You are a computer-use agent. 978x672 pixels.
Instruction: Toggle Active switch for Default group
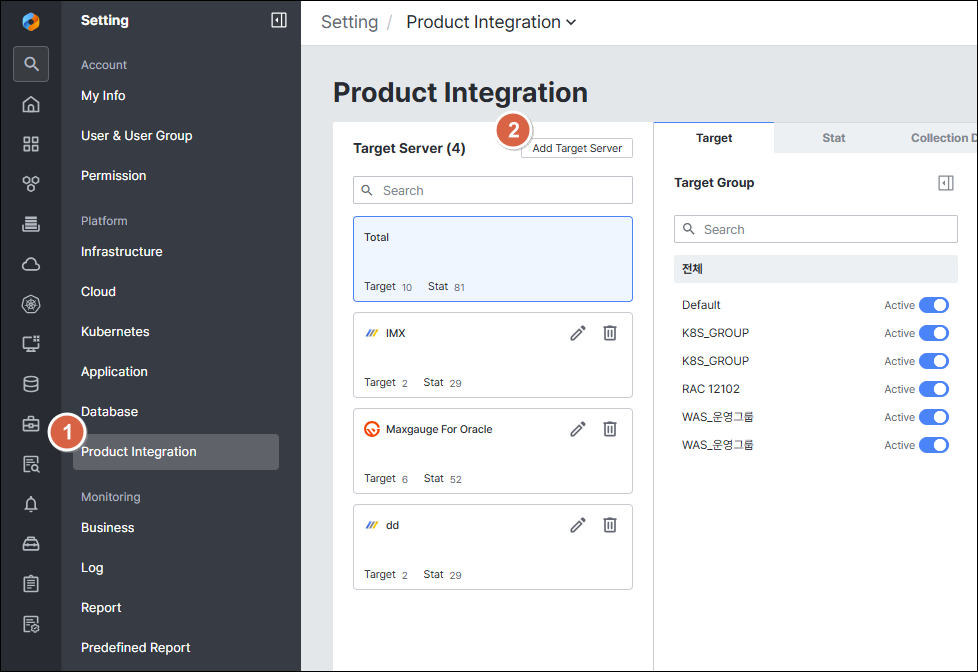[x=933, y=305]
